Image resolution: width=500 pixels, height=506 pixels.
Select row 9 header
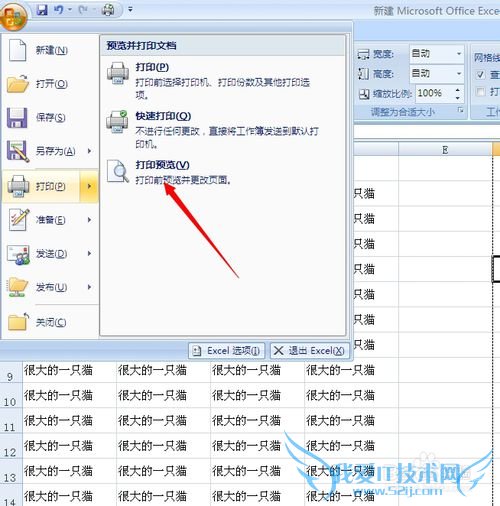(11, 371)
